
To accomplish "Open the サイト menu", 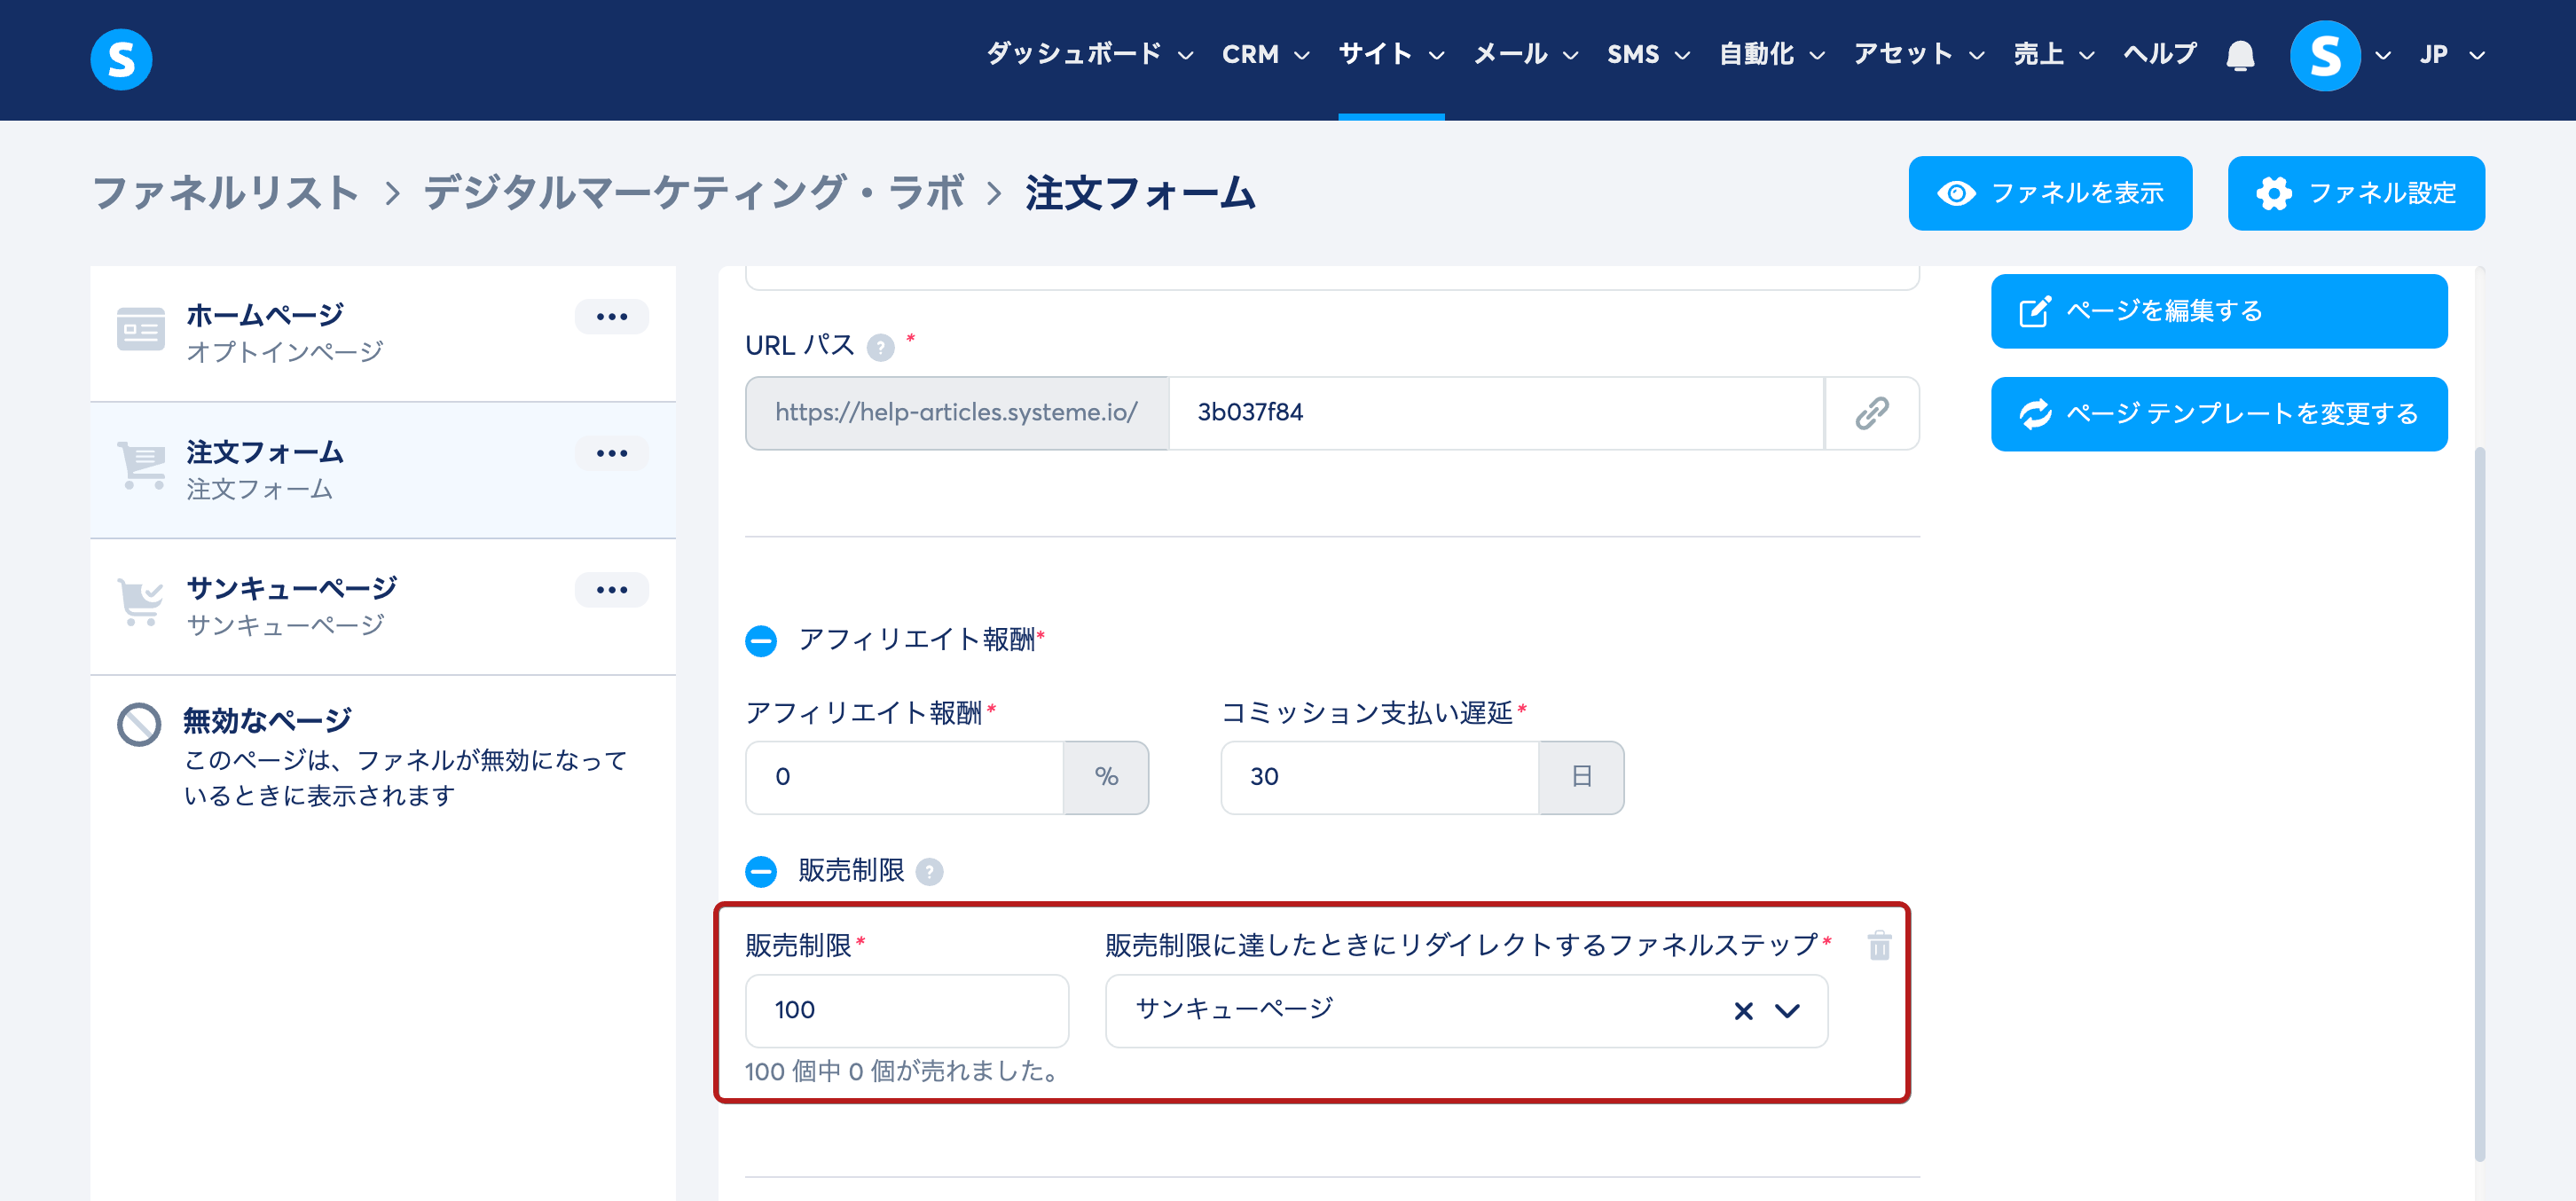I will pos(1391,54).
